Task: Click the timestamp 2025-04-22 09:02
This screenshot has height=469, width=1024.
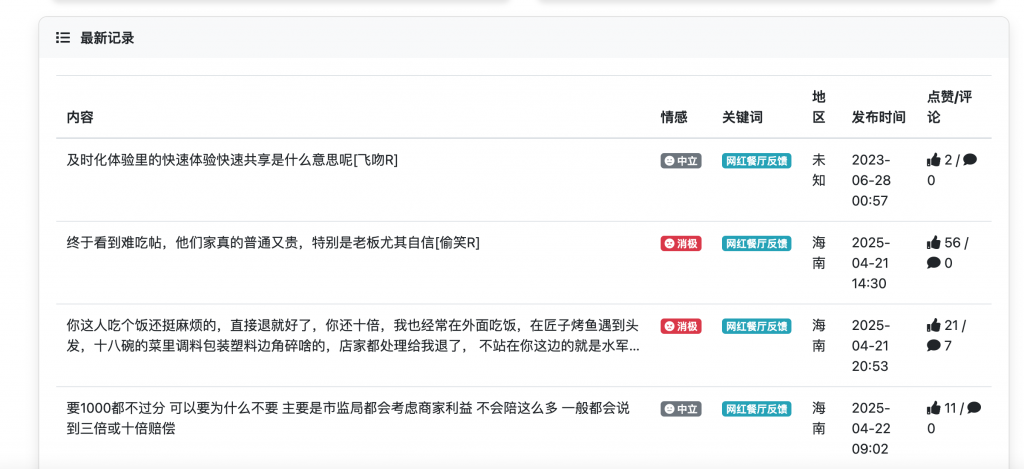Action: tap(871, 429)
